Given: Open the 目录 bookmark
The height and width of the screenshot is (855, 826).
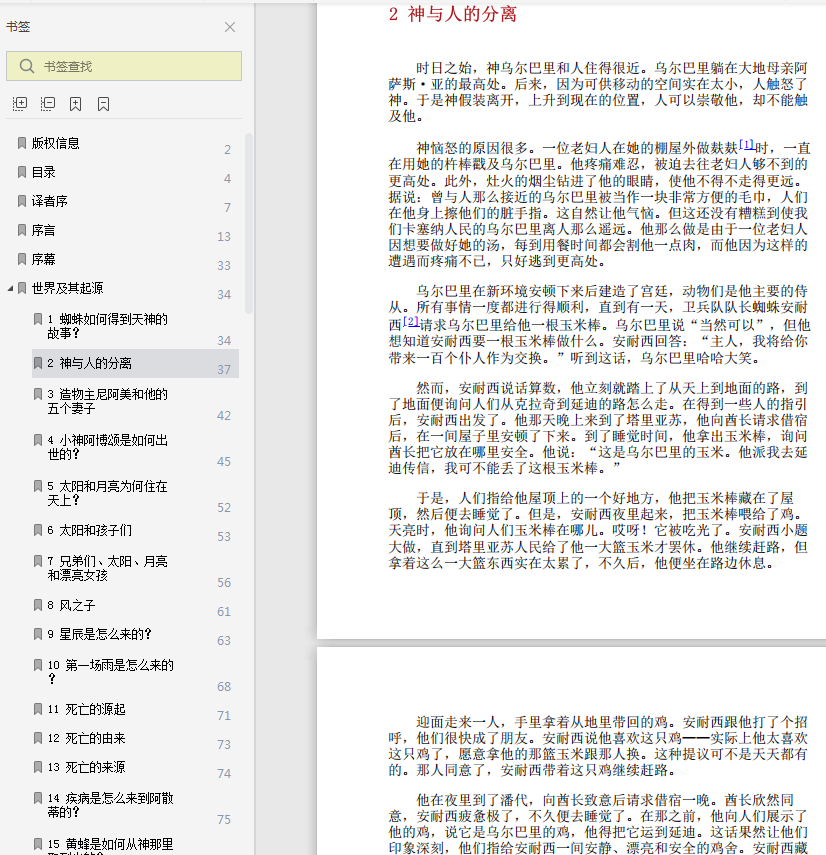Looking at the screenshot, I should 44,172.
